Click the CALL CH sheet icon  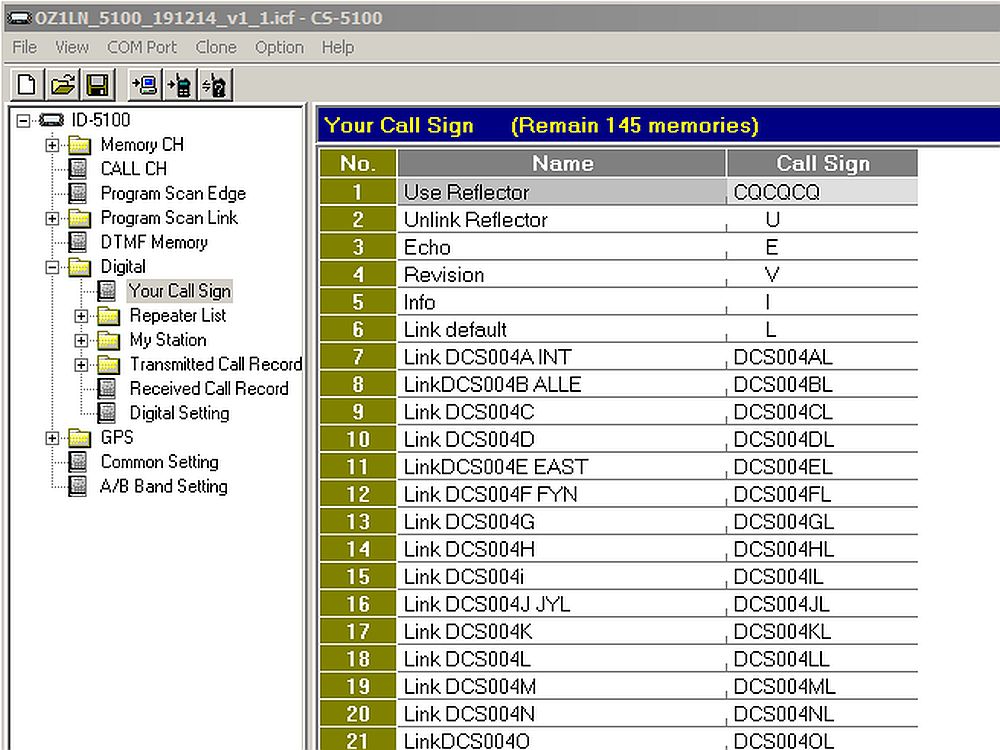[x=78, y=169]
